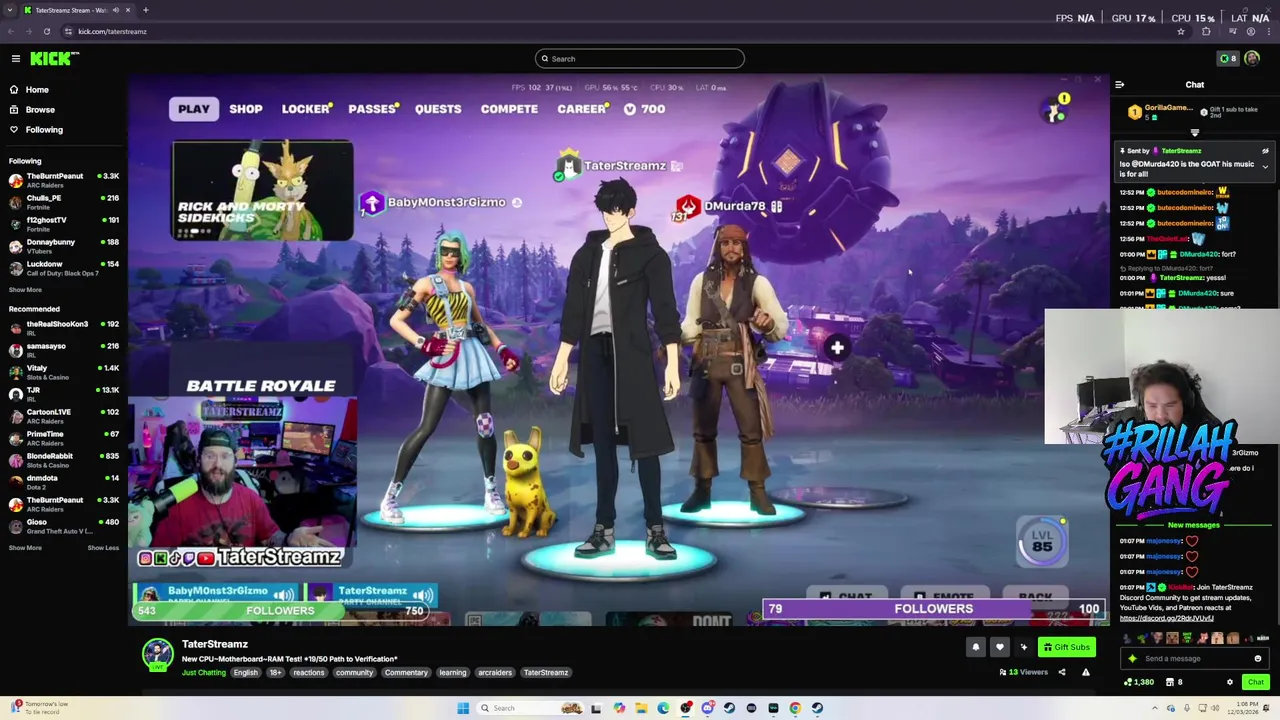The image size is (1280, 720).
Task: Open the Chulls_PE channel
Action: click(63, 202)
